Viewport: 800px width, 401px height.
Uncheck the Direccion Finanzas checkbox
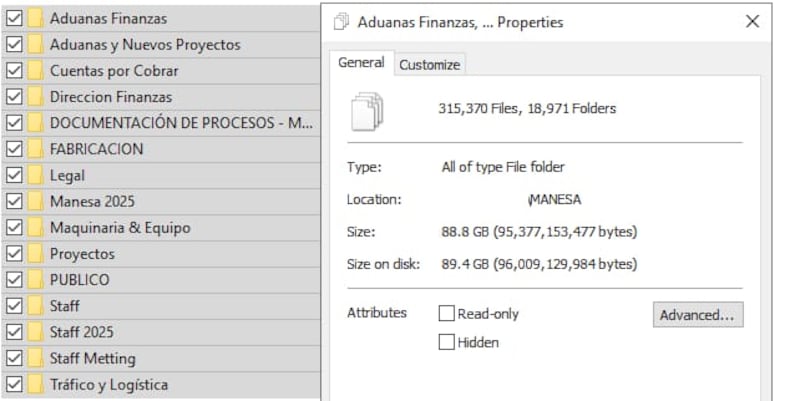14,97
